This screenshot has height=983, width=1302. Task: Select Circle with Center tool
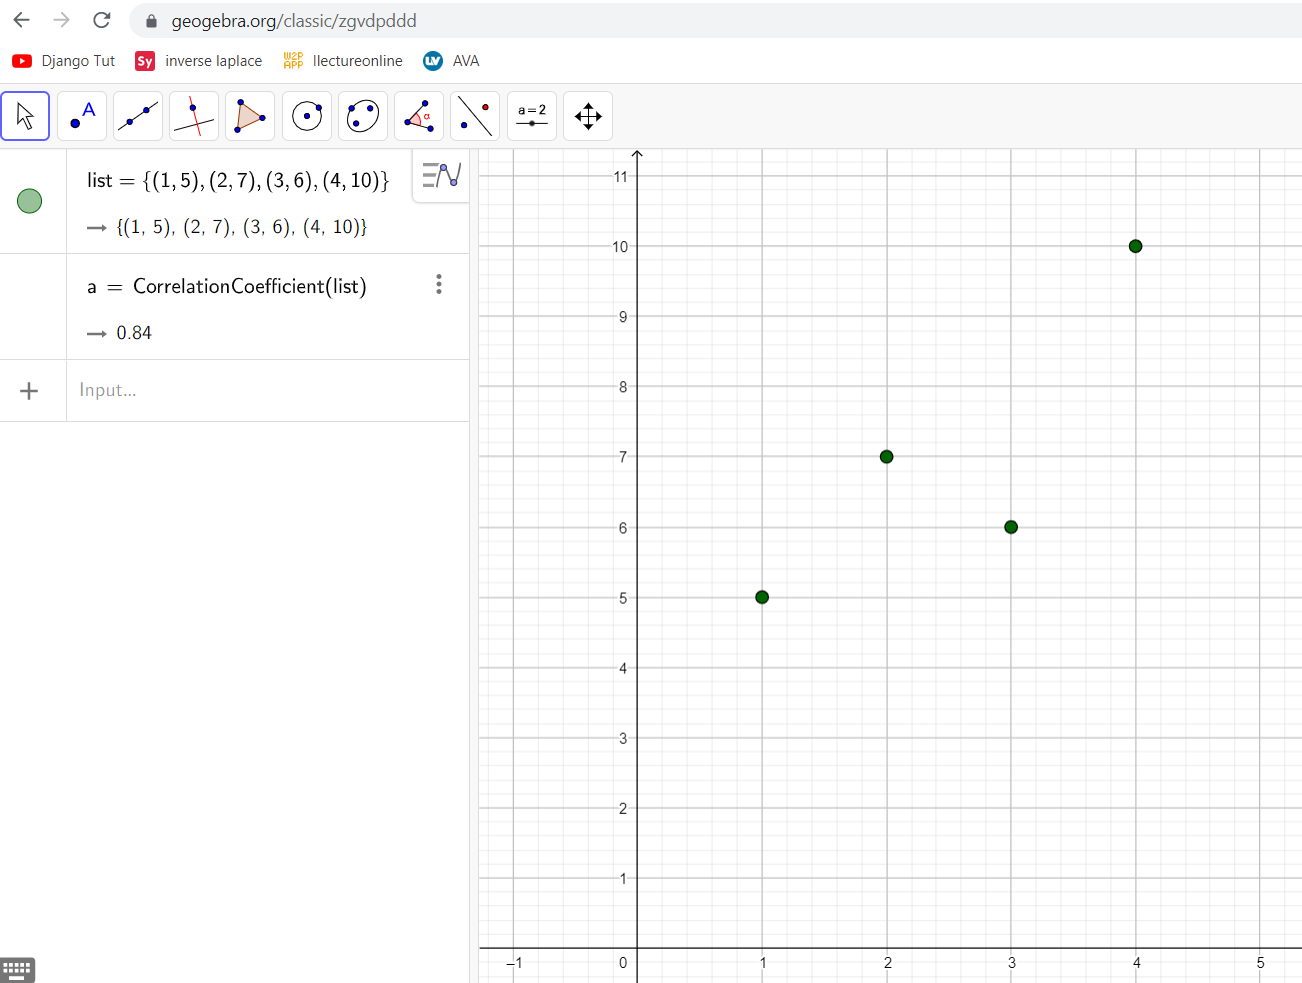[x=307, y=116]
